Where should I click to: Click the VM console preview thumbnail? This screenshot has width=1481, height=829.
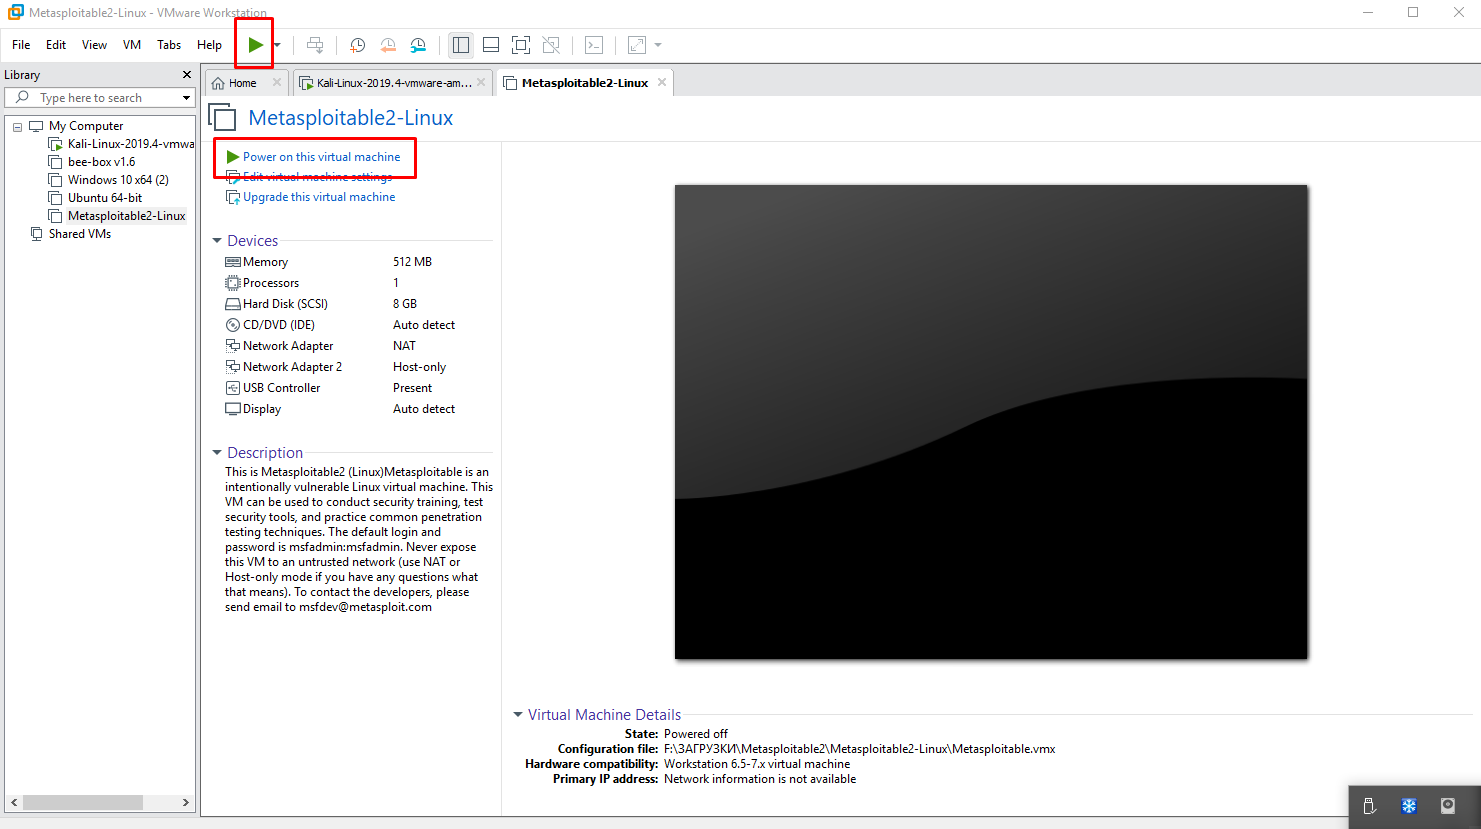991,422
